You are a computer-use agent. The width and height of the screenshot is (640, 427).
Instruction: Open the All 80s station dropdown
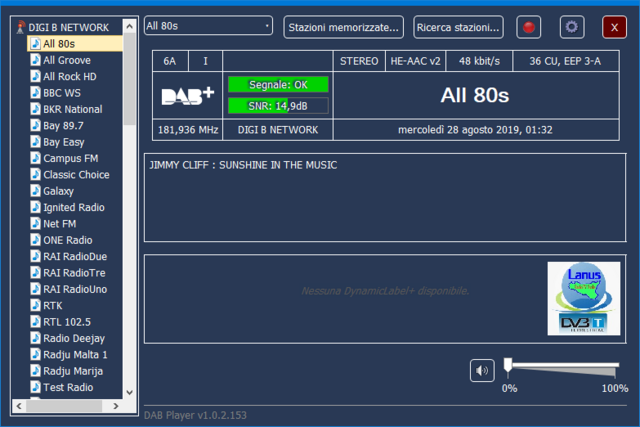click(208, 26)
